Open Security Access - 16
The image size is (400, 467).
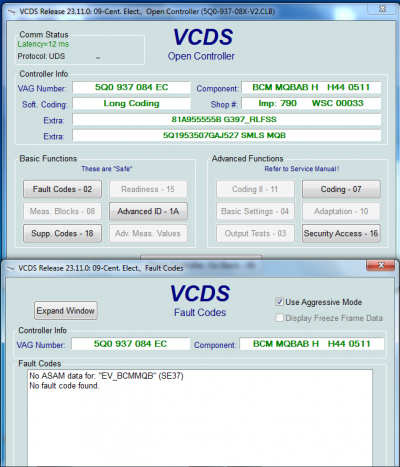(341, 233)
